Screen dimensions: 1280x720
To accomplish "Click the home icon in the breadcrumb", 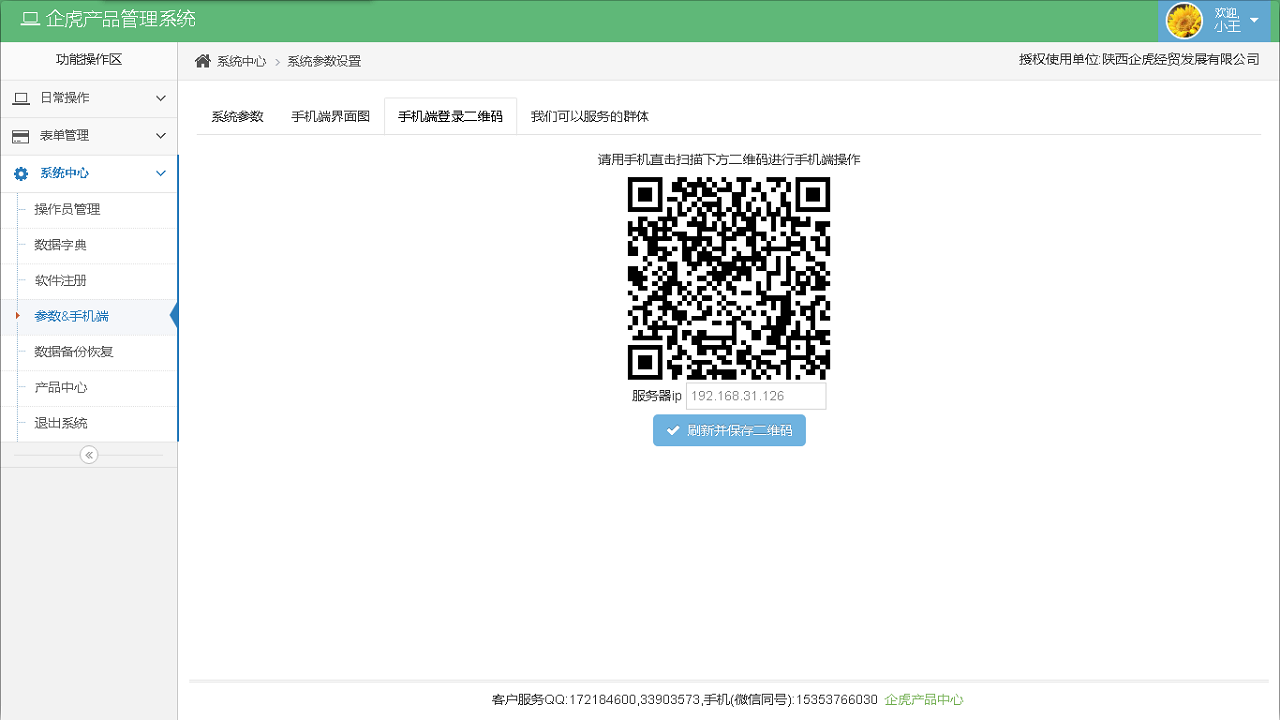I will [x=201, y=60].
